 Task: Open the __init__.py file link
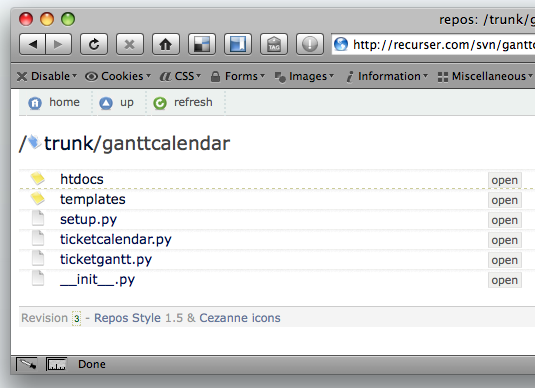[97, 280]
